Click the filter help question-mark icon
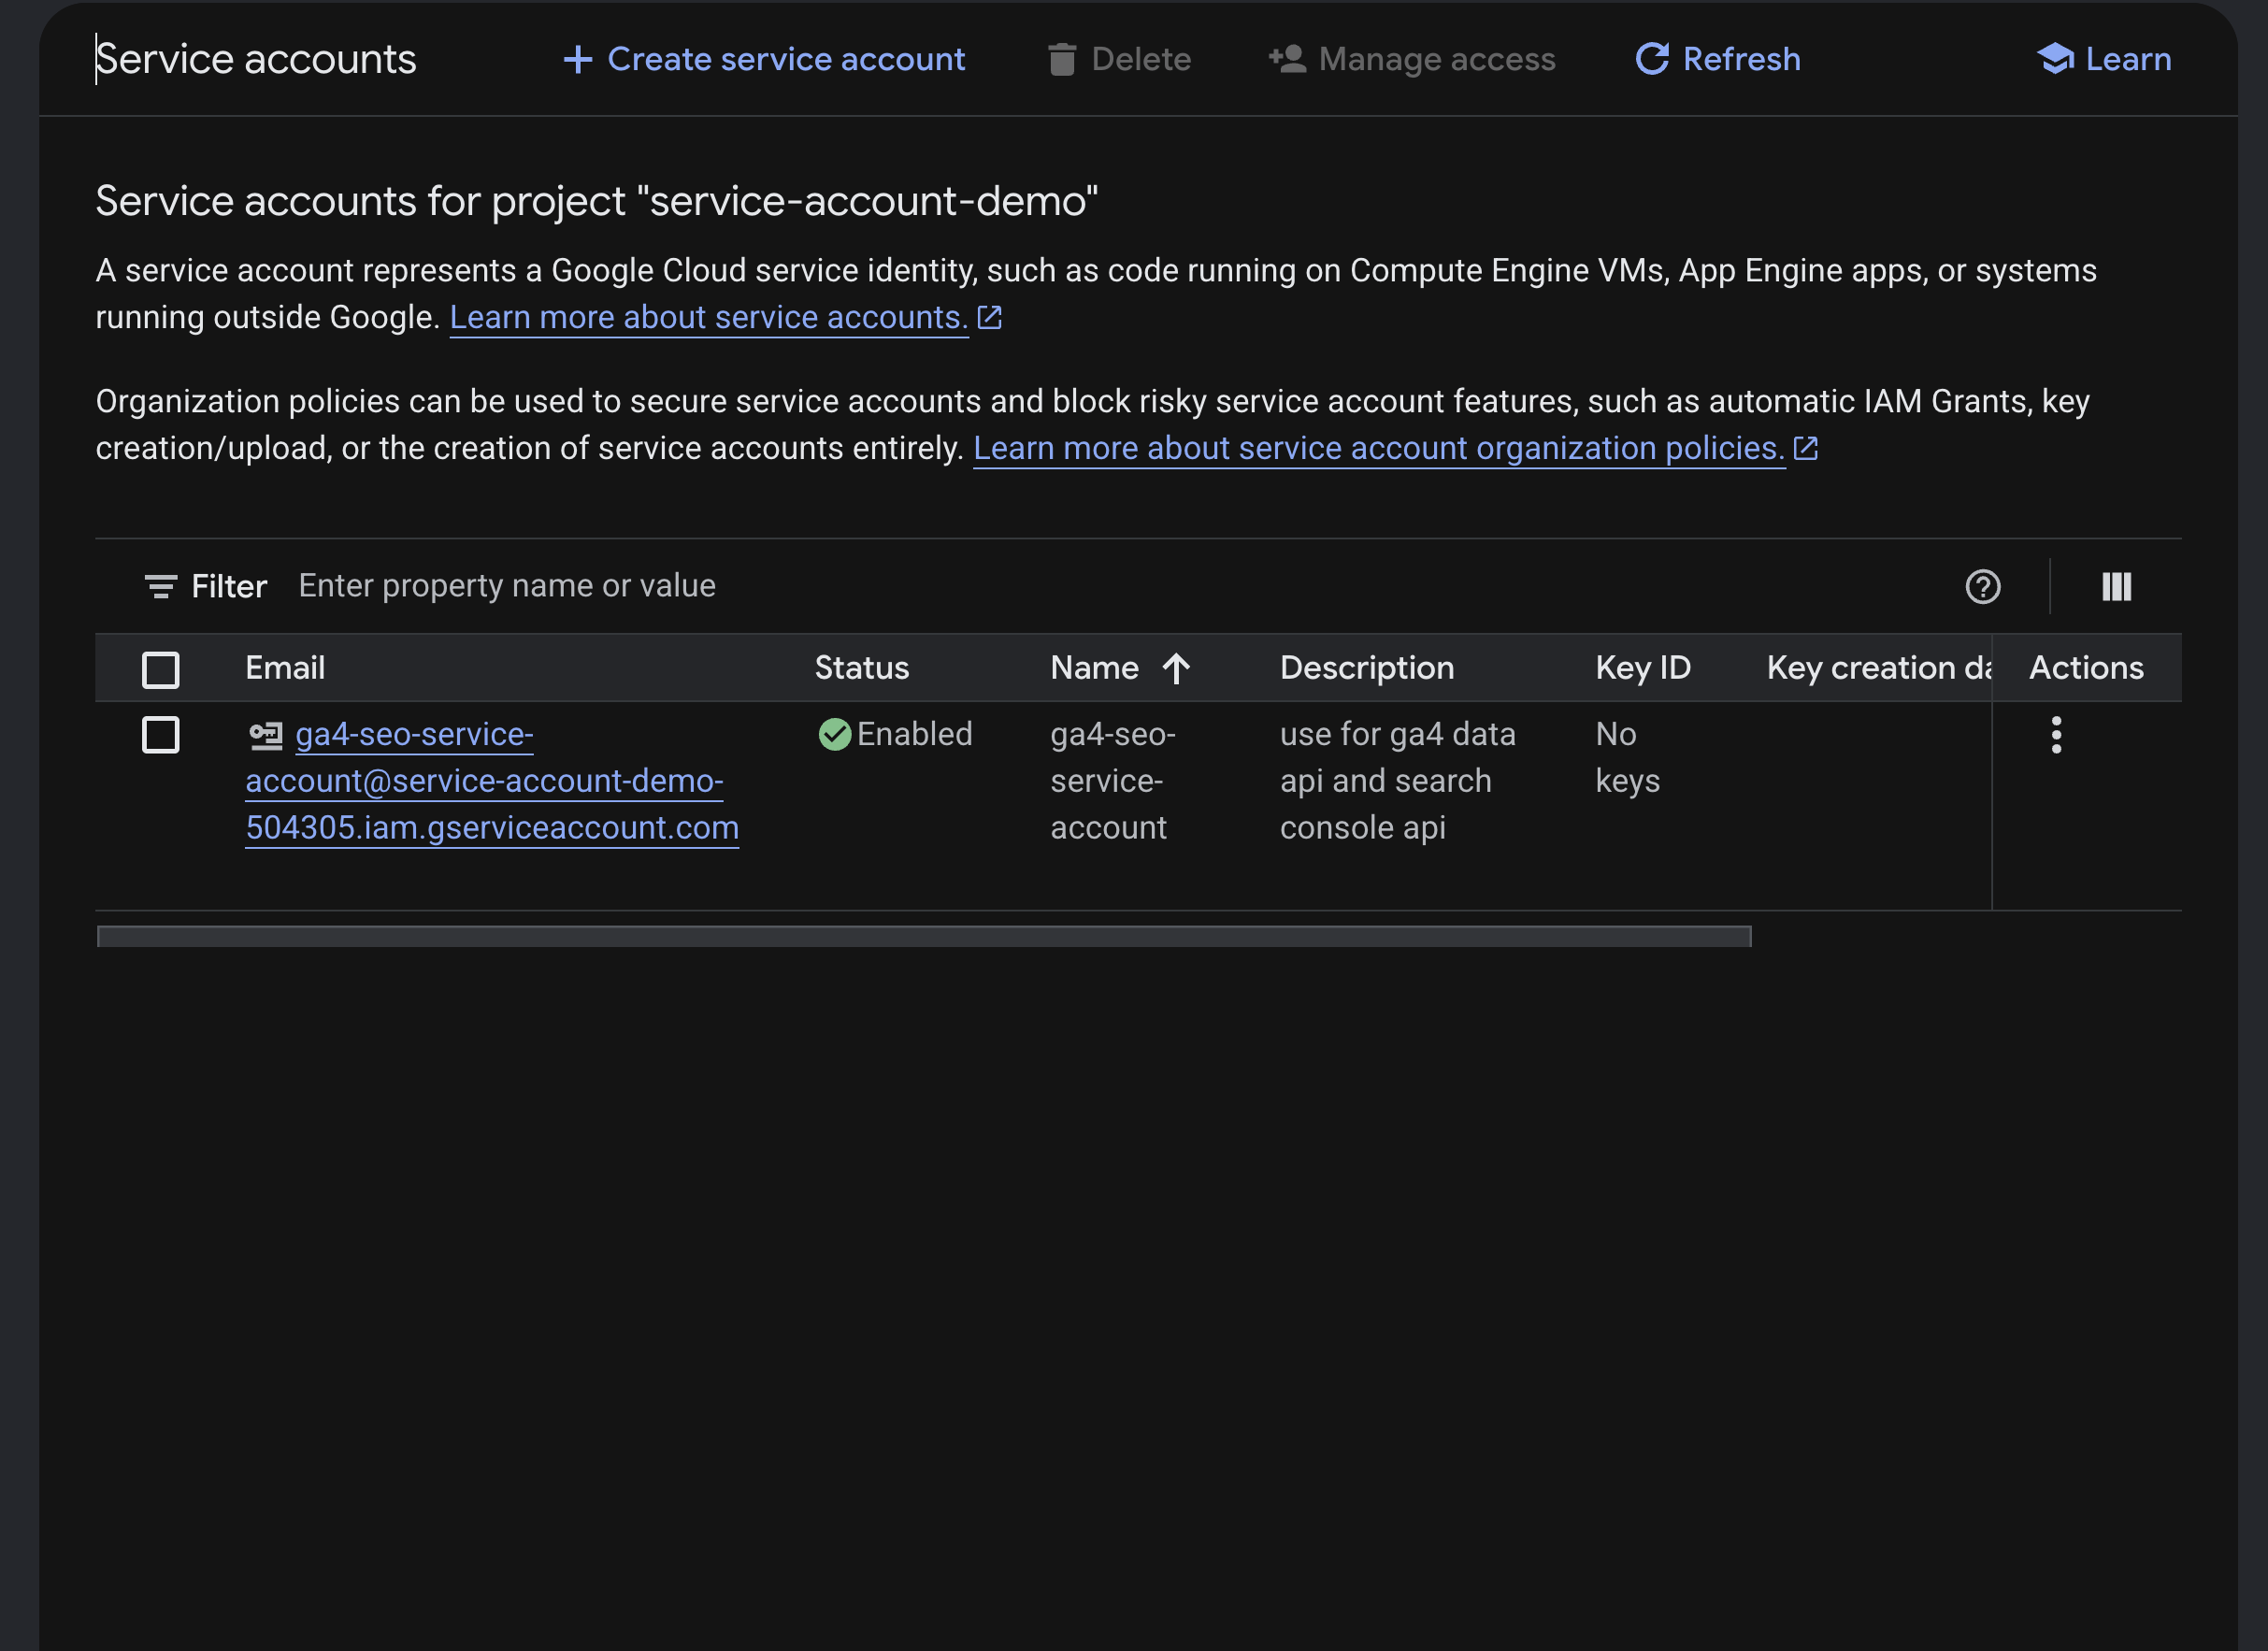The width and height of the screenshot is (2268, 1651). pyautogui.click(x=1982, y=587)
